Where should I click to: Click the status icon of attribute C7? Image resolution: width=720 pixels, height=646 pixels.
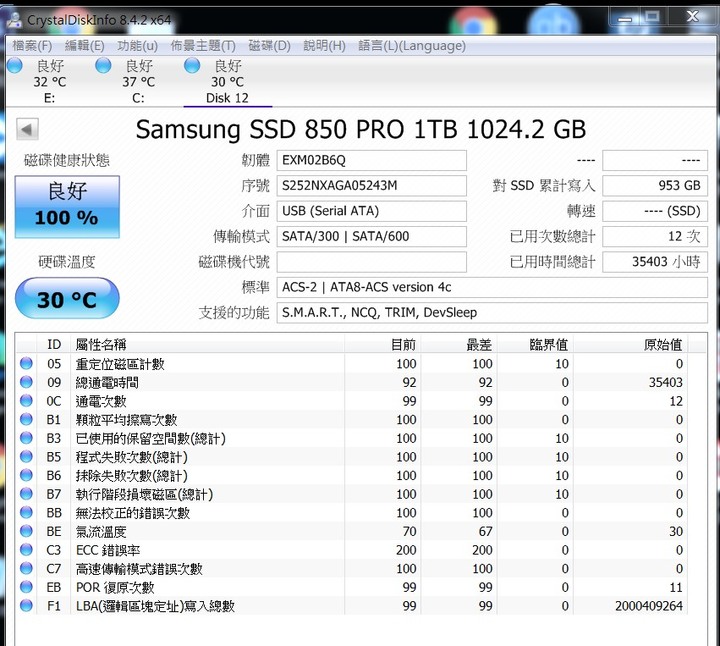pyautogui.click(x=27, y=568)
